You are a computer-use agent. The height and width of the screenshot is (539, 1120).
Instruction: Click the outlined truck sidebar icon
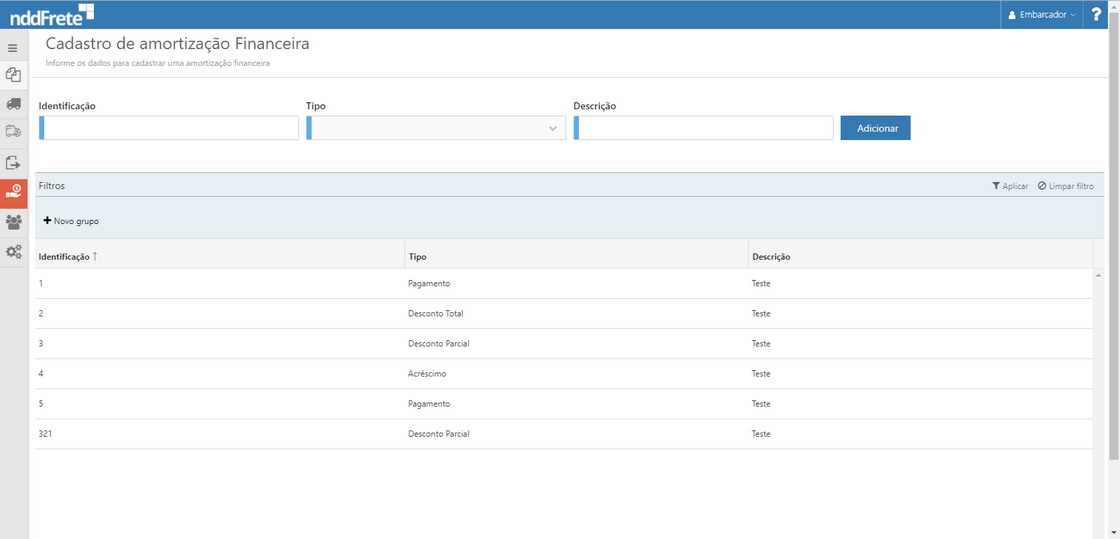[13, 131]
